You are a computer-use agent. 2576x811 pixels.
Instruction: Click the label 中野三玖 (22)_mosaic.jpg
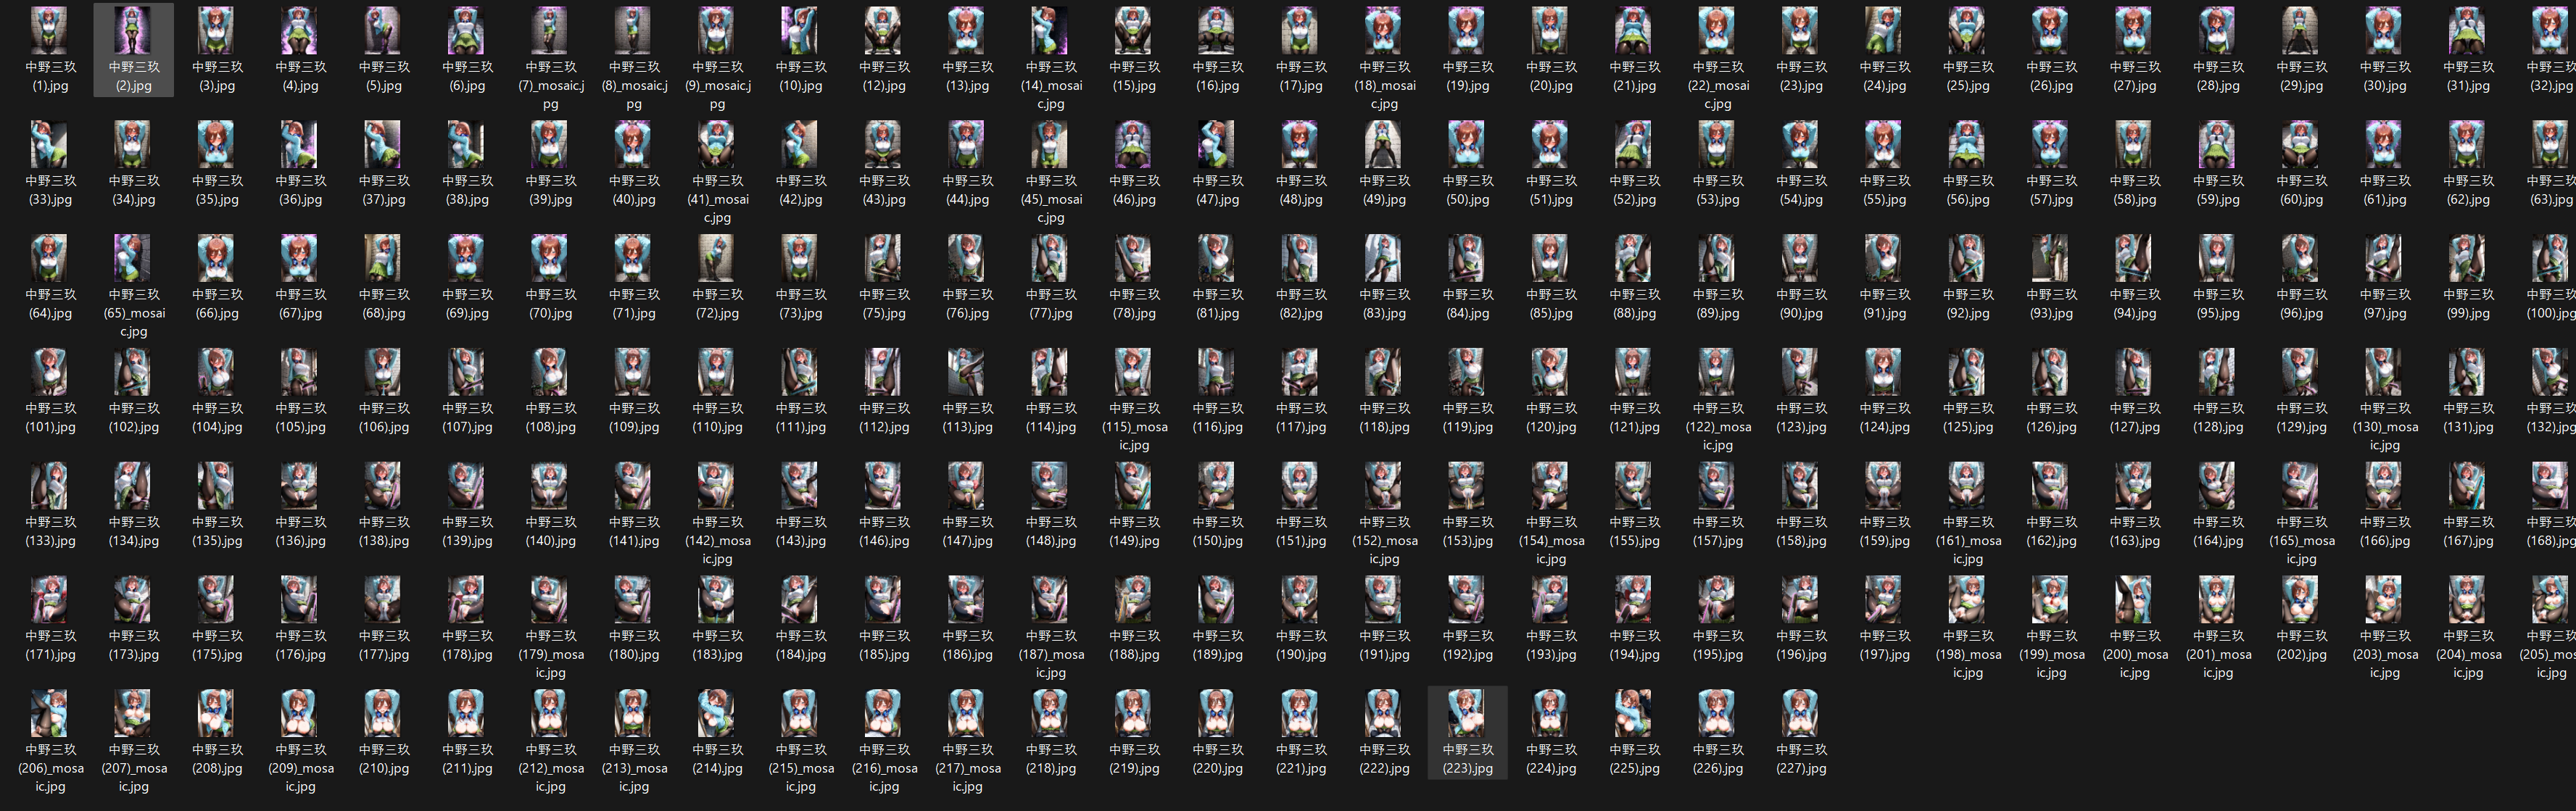tap(1718, 85)
